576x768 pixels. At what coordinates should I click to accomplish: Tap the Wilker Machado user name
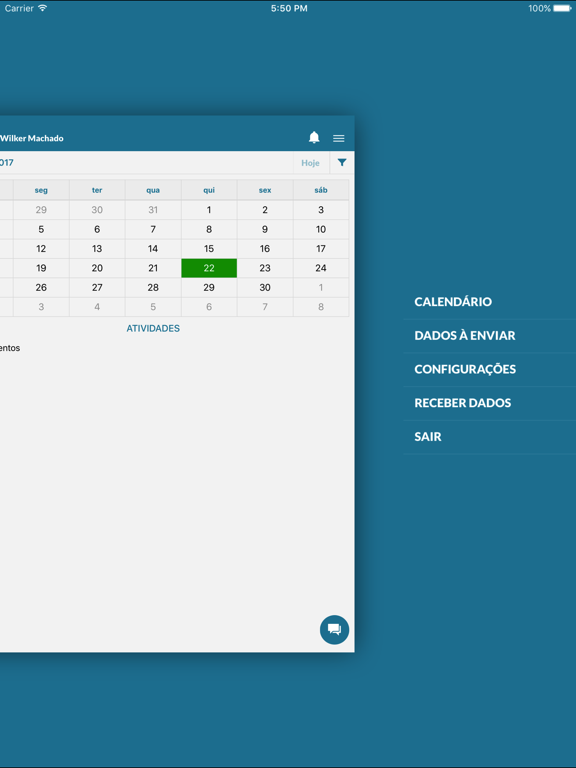32,138
